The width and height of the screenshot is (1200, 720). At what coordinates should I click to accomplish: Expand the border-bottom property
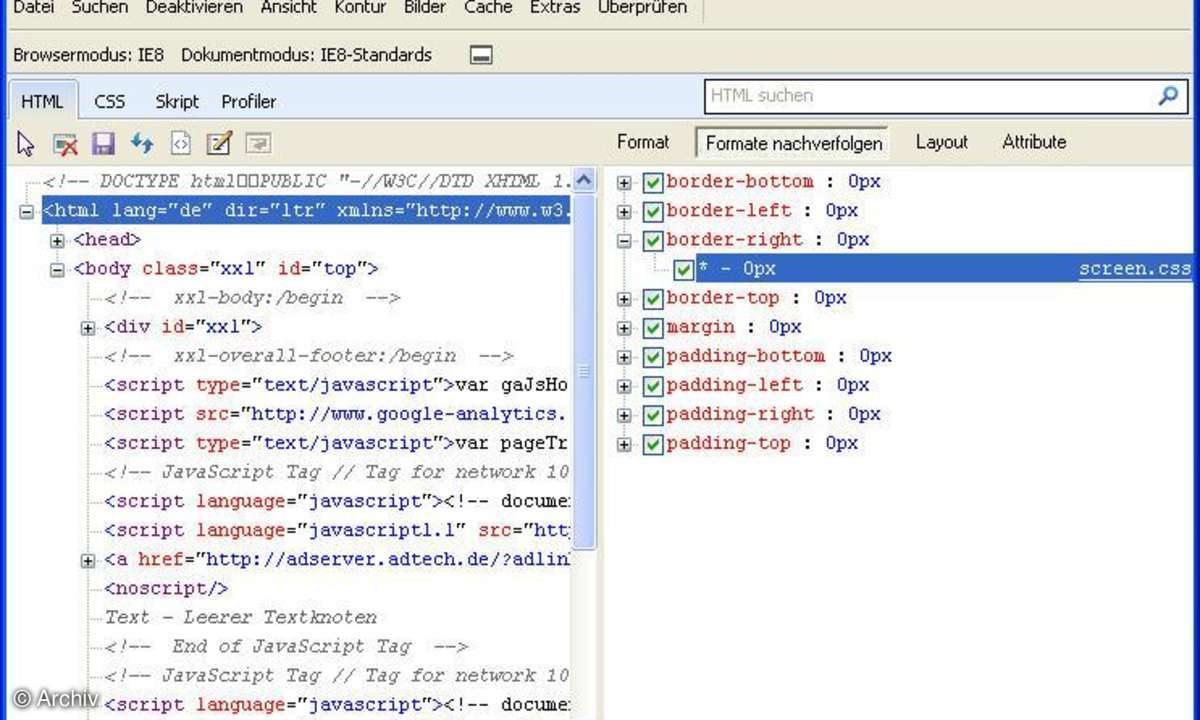coord(625,183)
